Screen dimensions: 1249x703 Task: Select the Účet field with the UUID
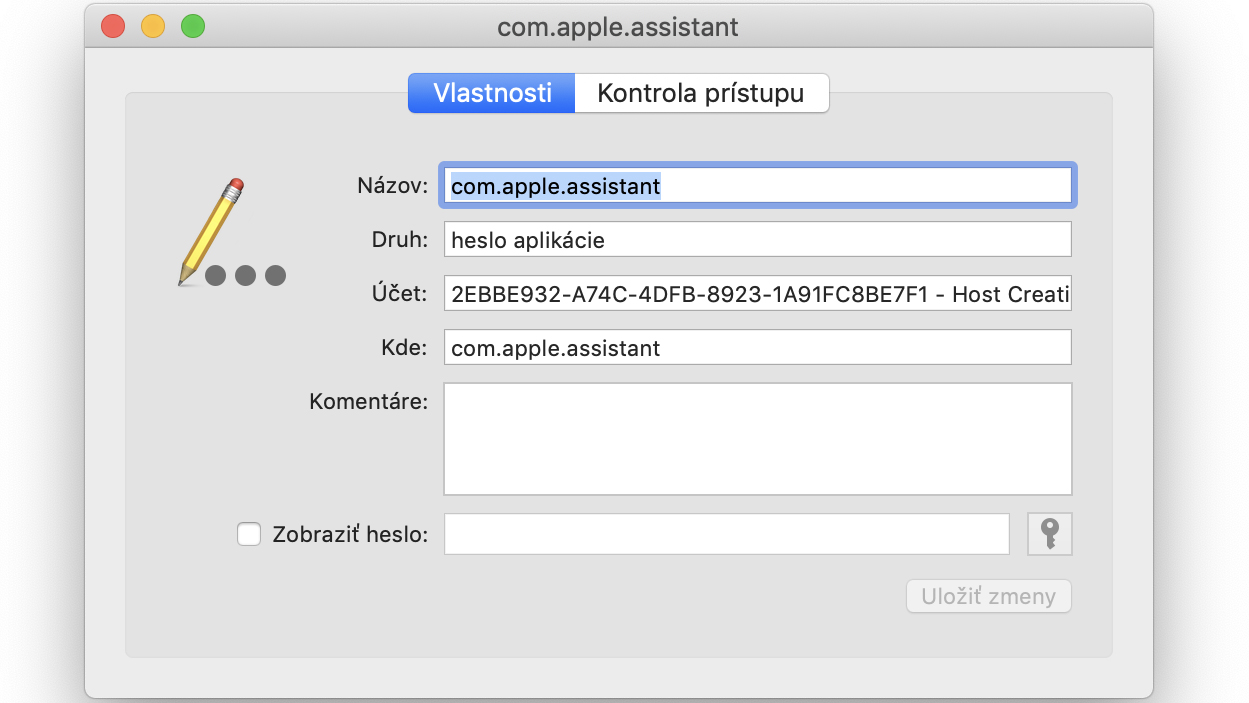(x=758, y=294)
